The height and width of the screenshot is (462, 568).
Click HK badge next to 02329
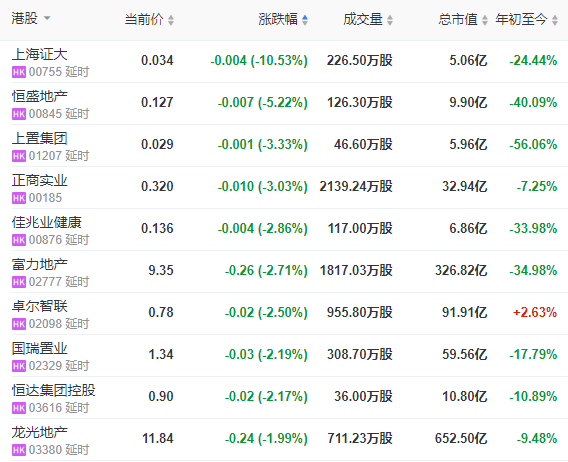tap(19, 366)
